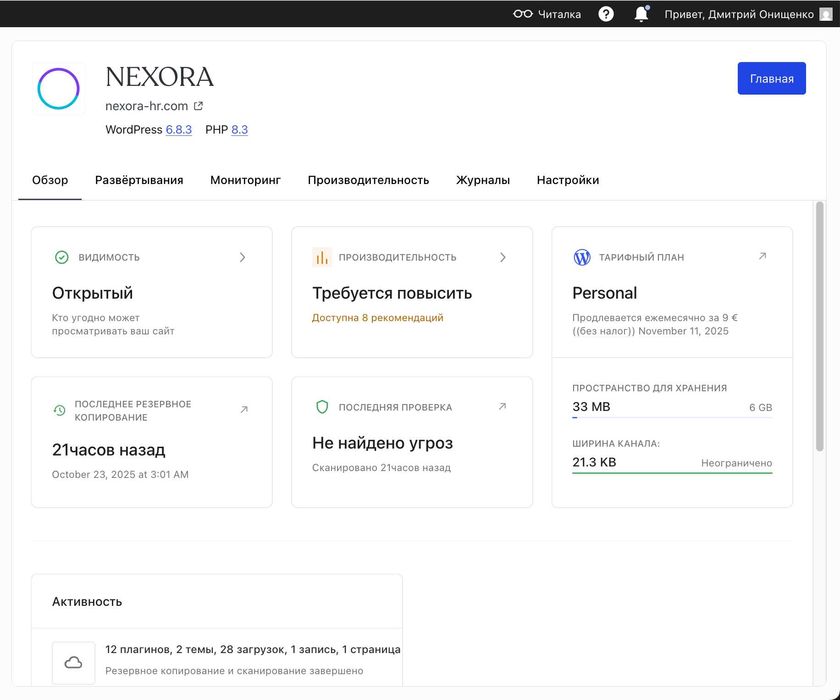
Task: Click 12 плагинов, 2 темы activity entry
Action: [x=253, y=650]
